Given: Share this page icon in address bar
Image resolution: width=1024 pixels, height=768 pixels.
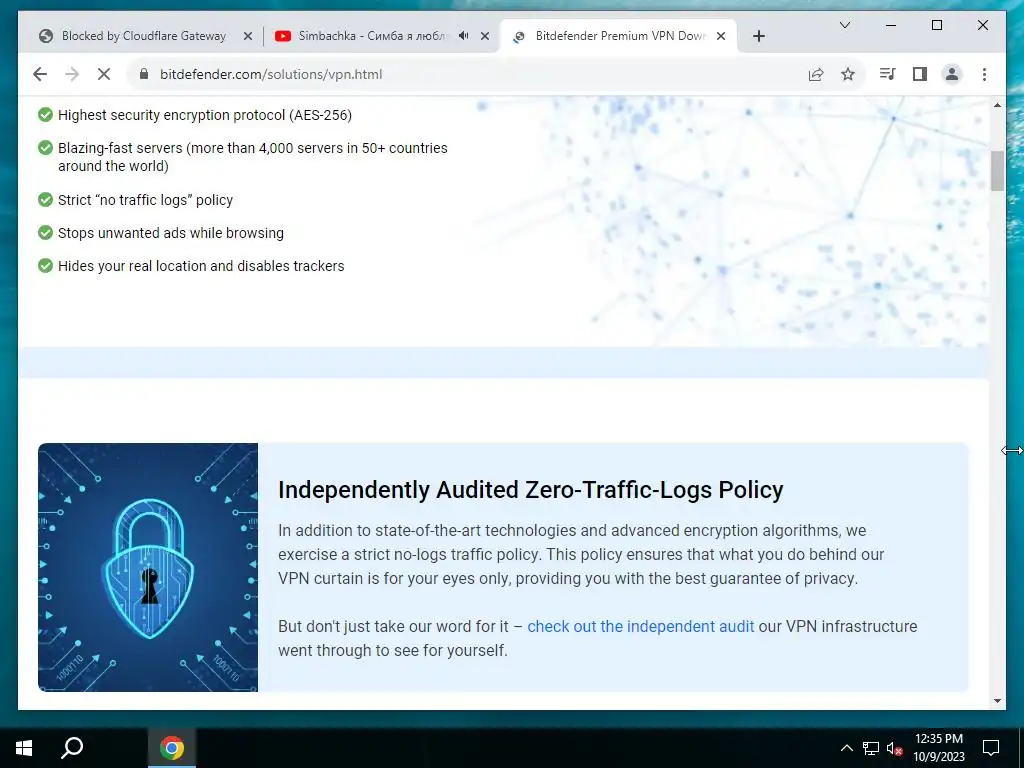Looking at the screenshot, I should pos(816,74).
